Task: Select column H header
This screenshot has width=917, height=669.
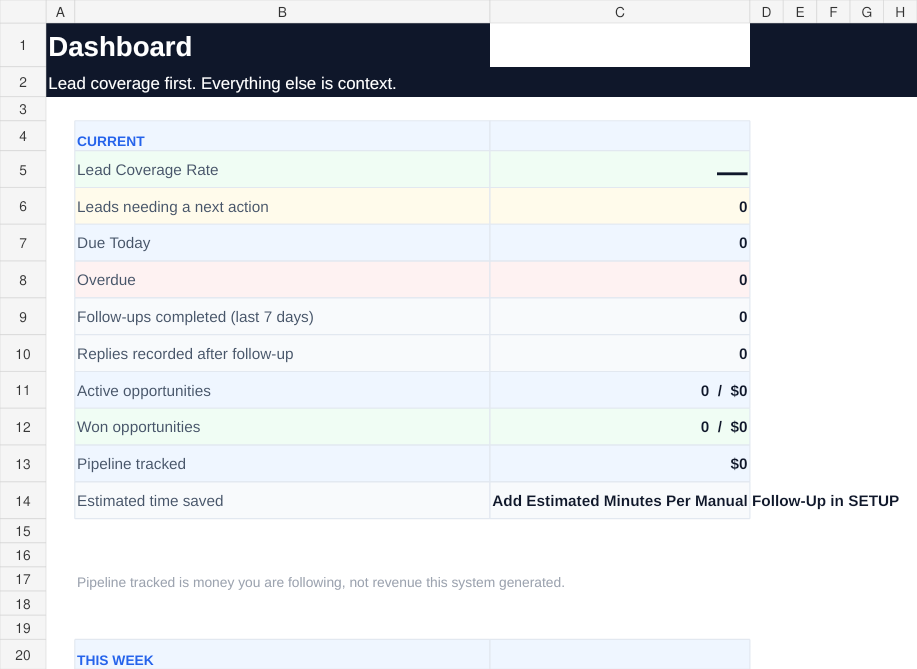Action: pyautogui.click(x=900, y=12)
